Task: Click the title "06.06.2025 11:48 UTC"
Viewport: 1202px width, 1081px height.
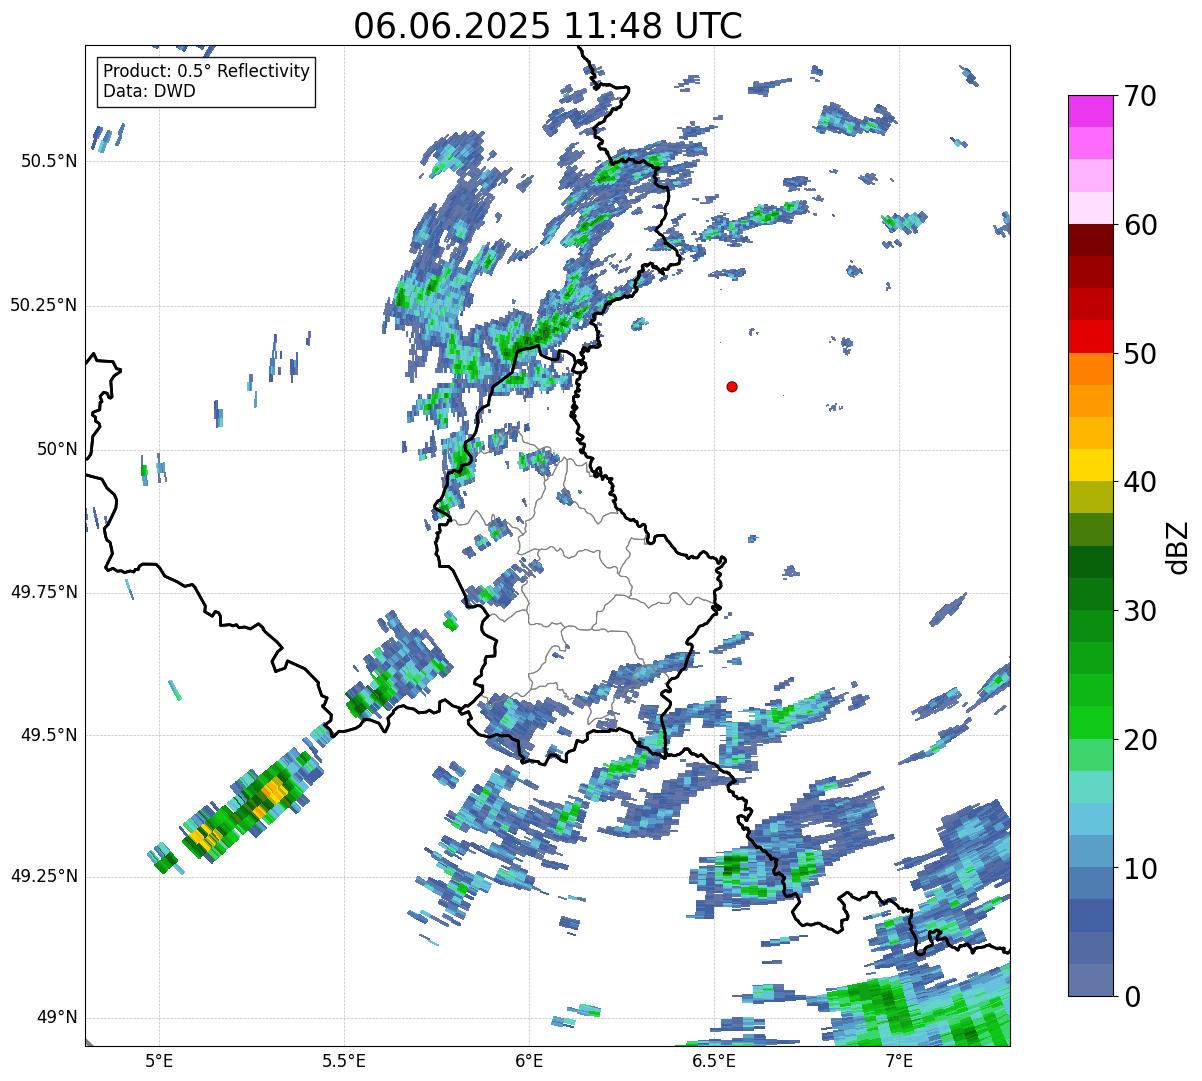Action: click(548, 26)
